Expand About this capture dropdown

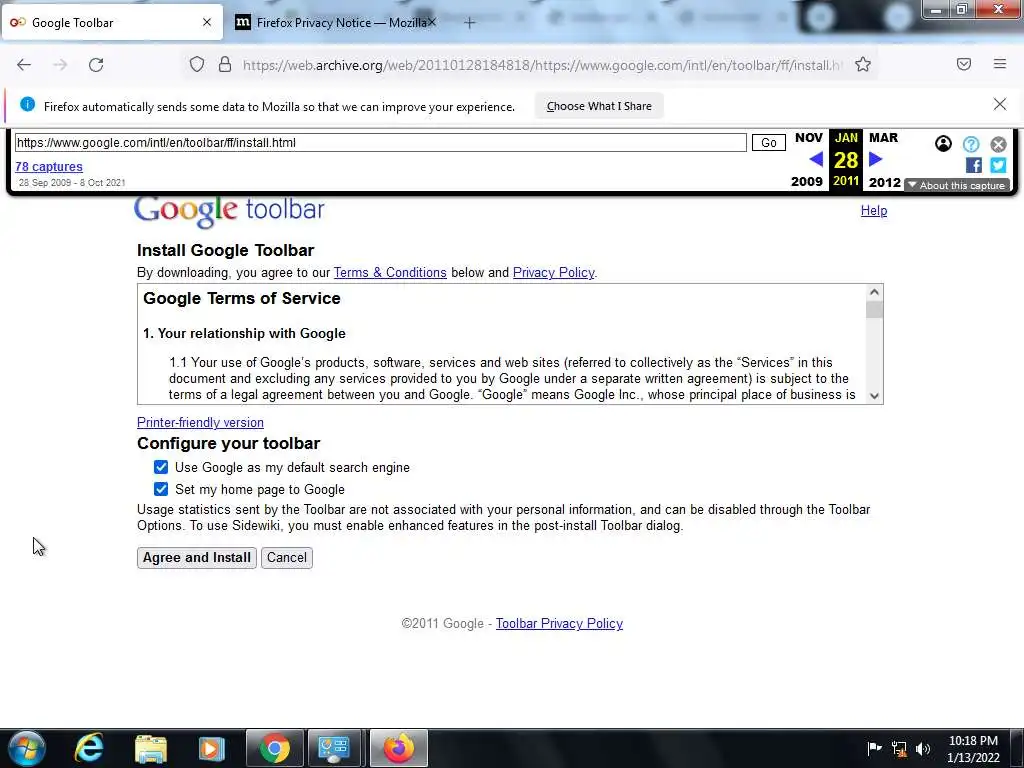point(957,185)
